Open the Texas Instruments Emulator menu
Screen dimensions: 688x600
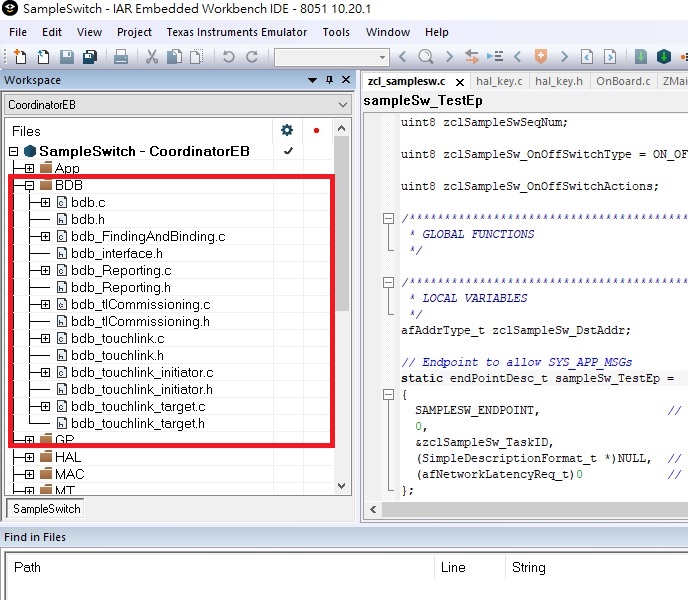(x=236, y=32)
